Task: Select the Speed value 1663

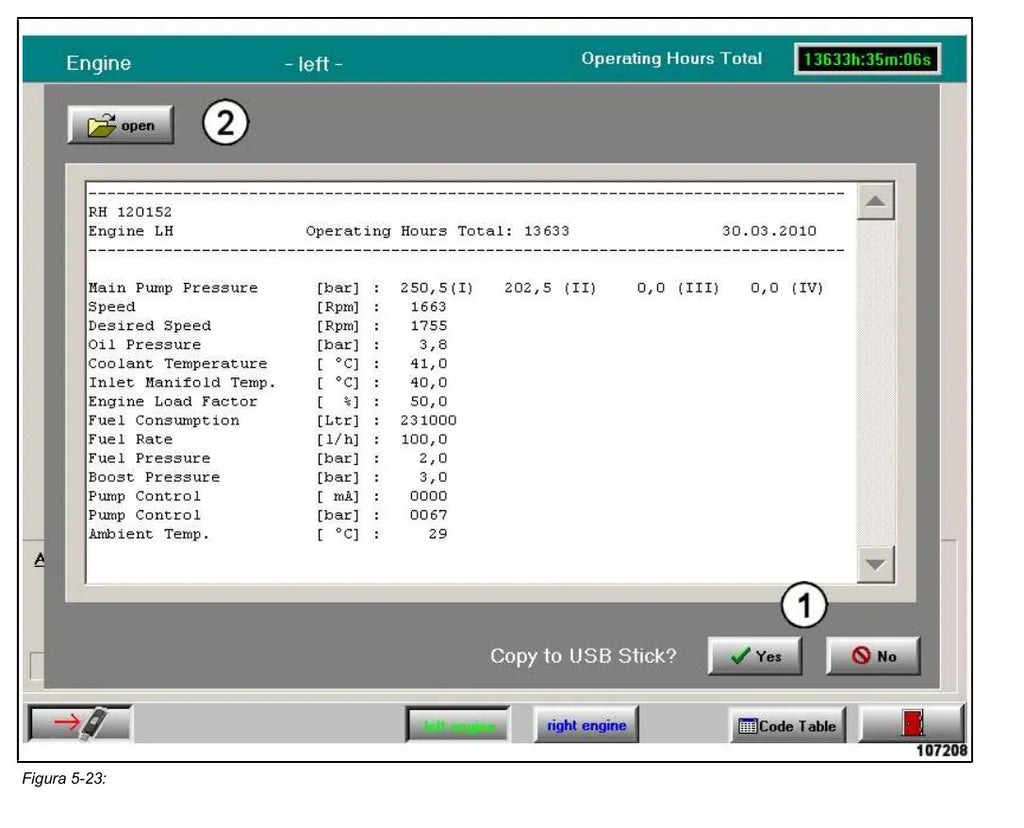Action: pyautogui.click(x=428, y=307)
